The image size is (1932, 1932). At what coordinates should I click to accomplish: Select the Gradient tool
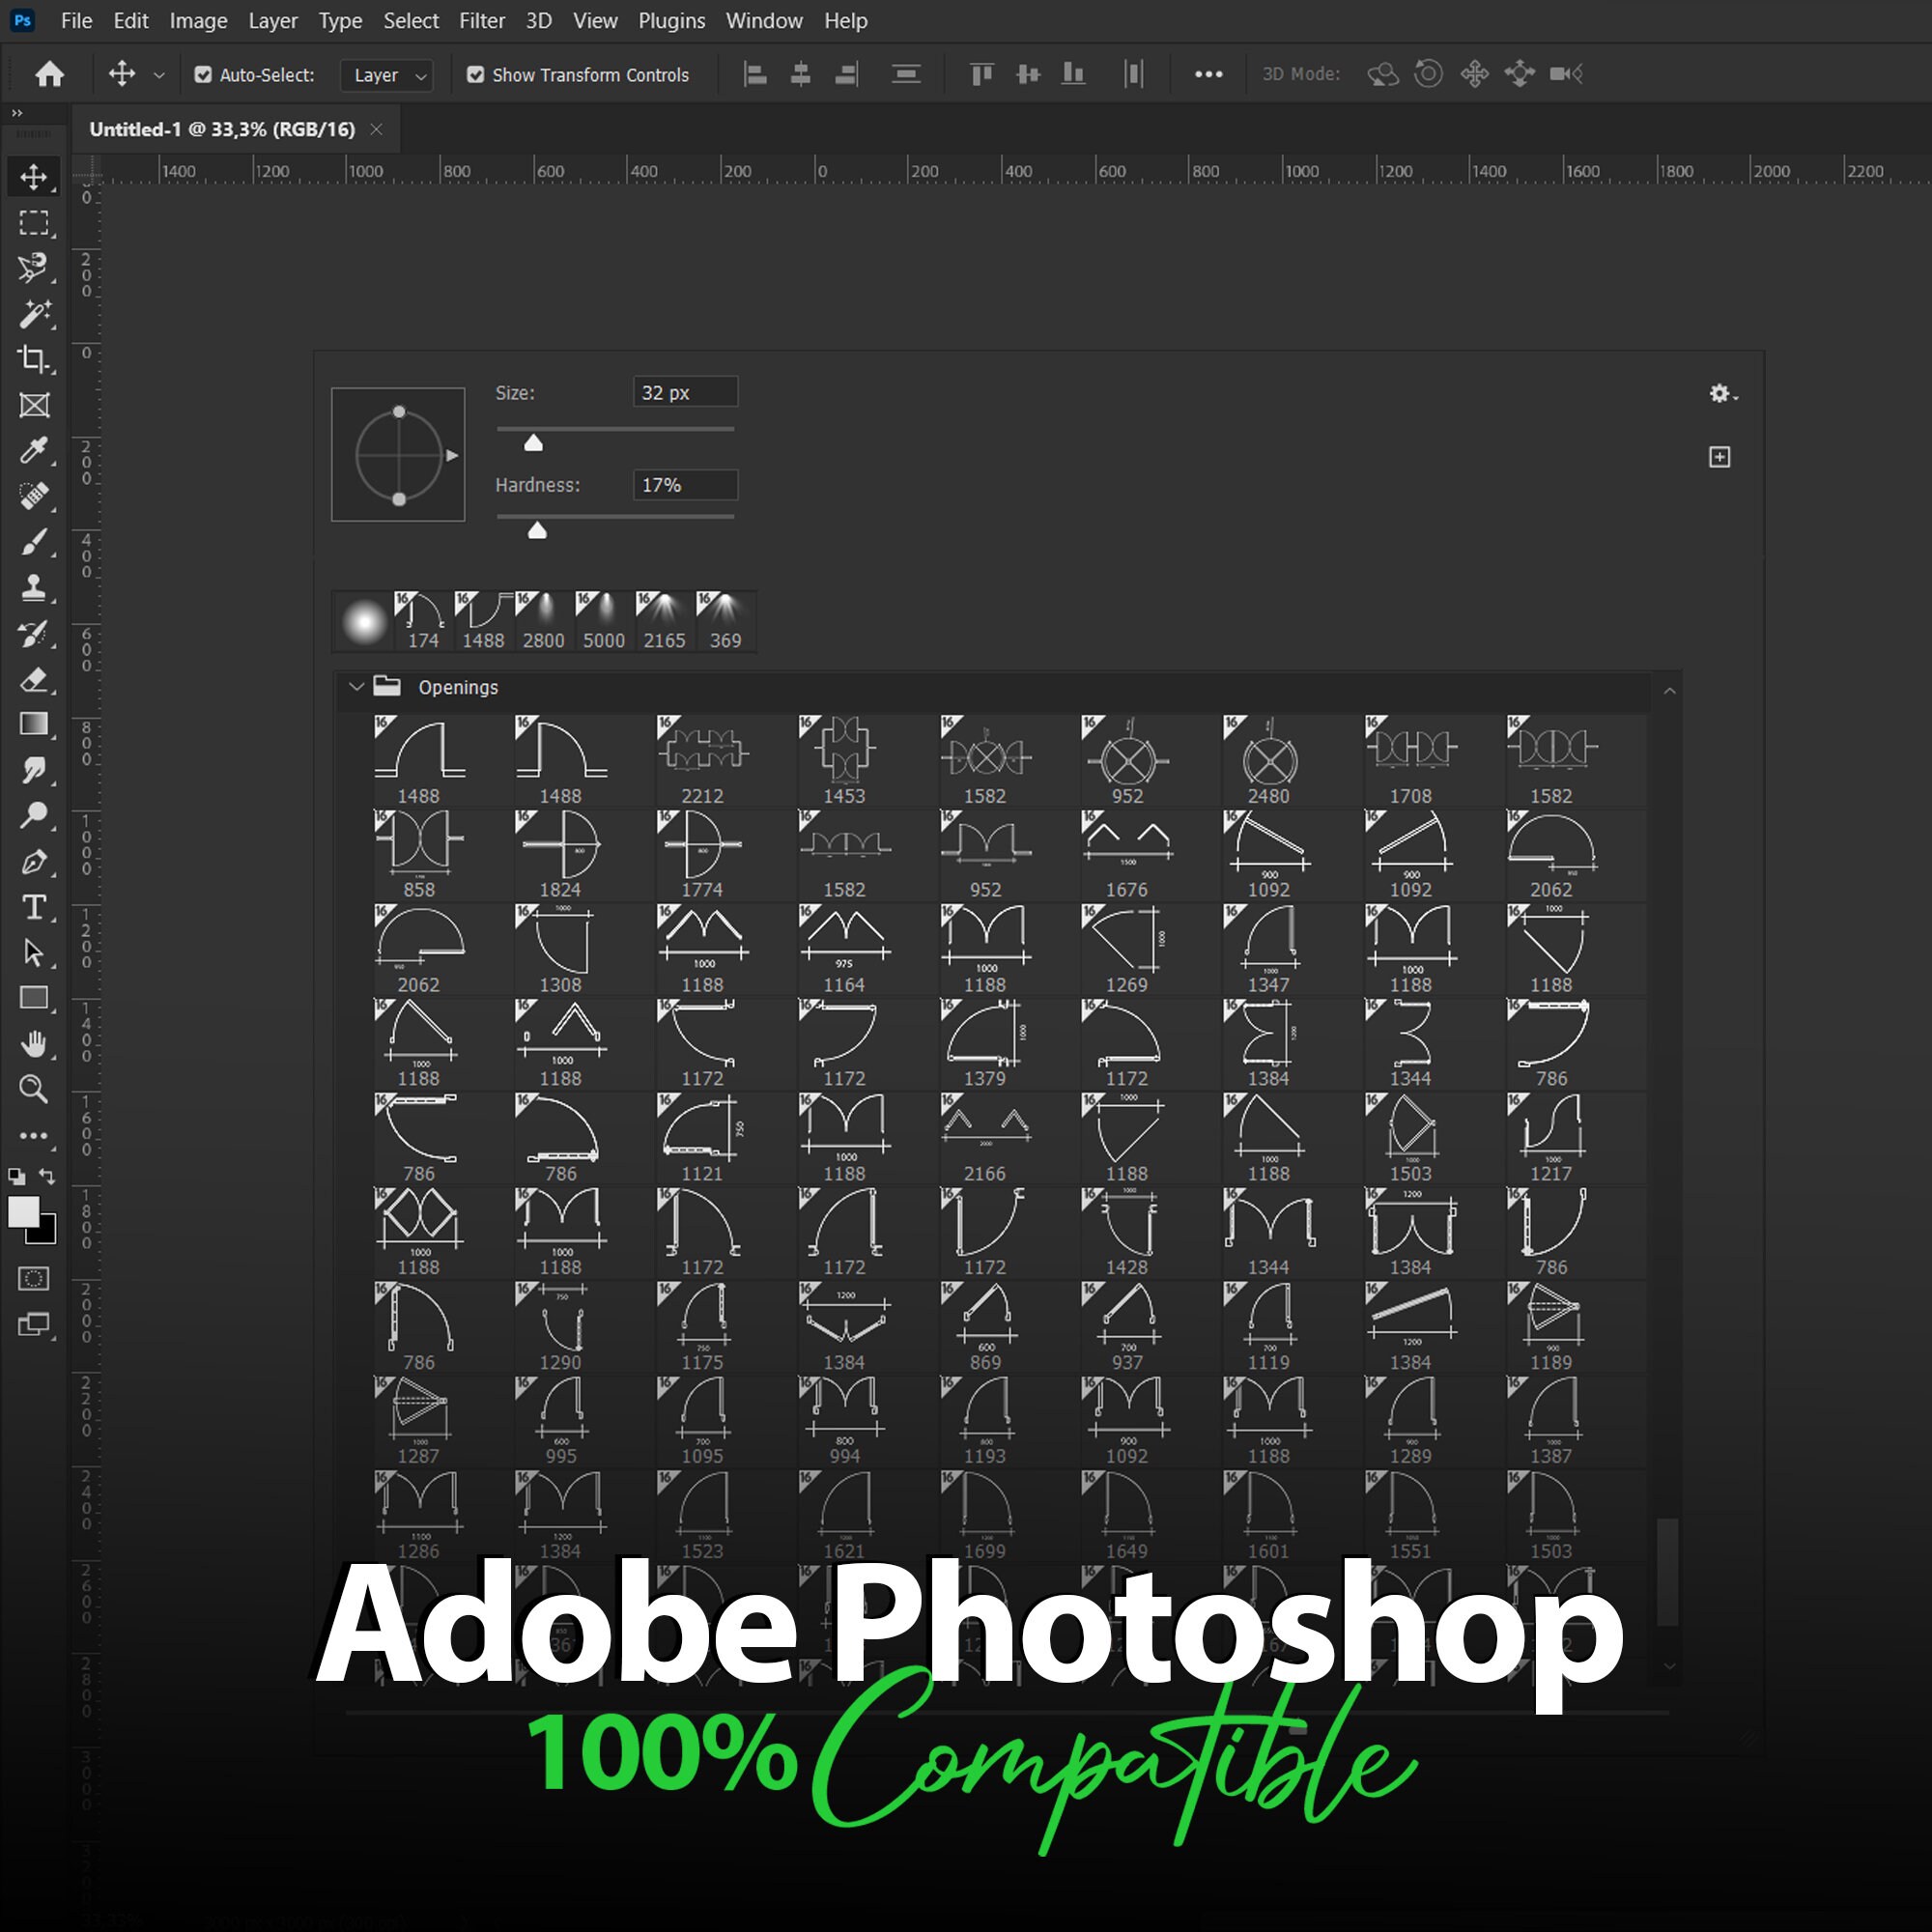34,724
